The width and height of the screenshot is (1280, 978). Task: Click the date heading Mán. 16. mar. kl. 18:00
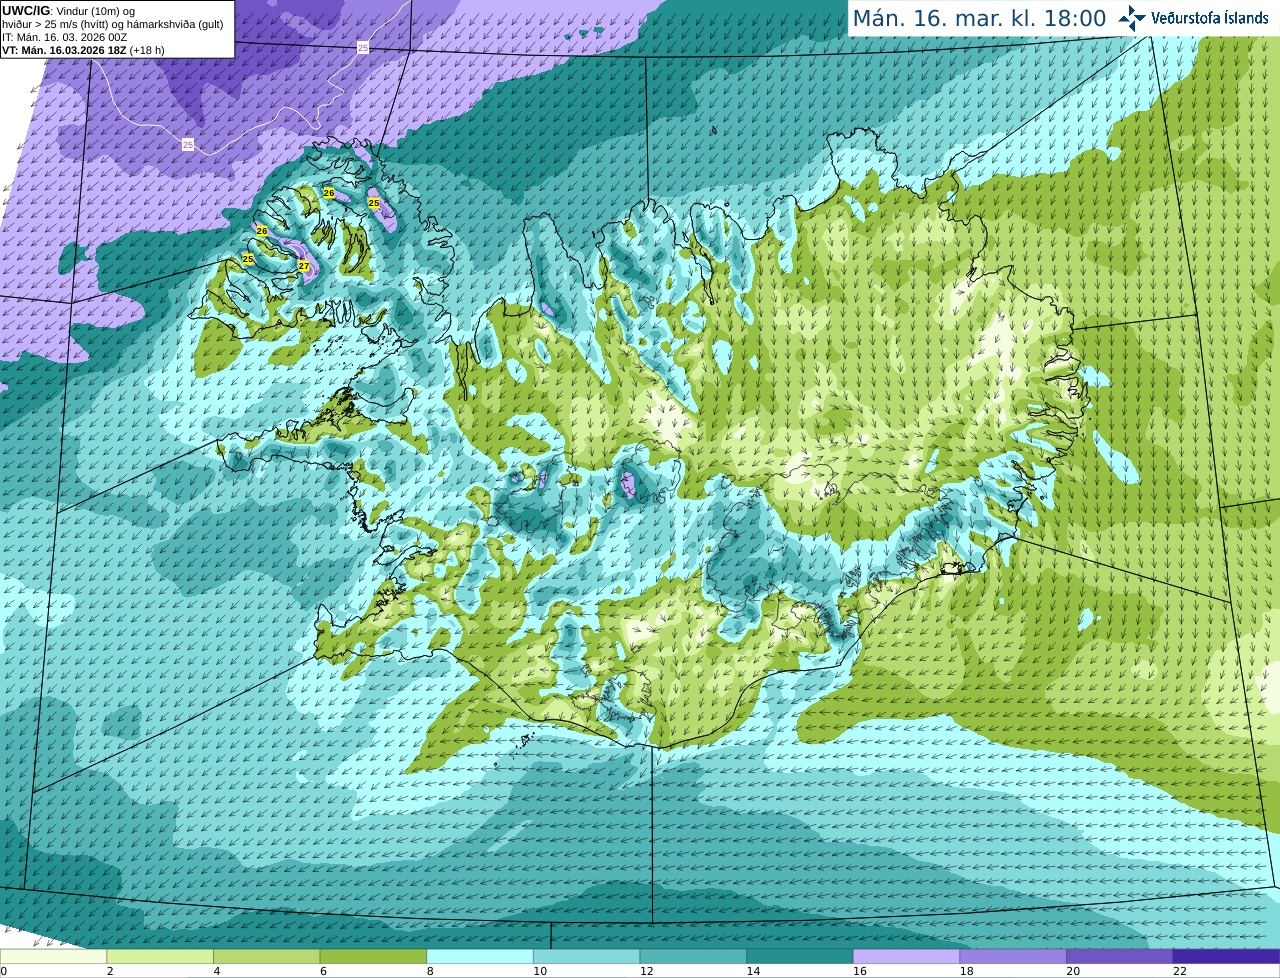[x=979, y=19]
